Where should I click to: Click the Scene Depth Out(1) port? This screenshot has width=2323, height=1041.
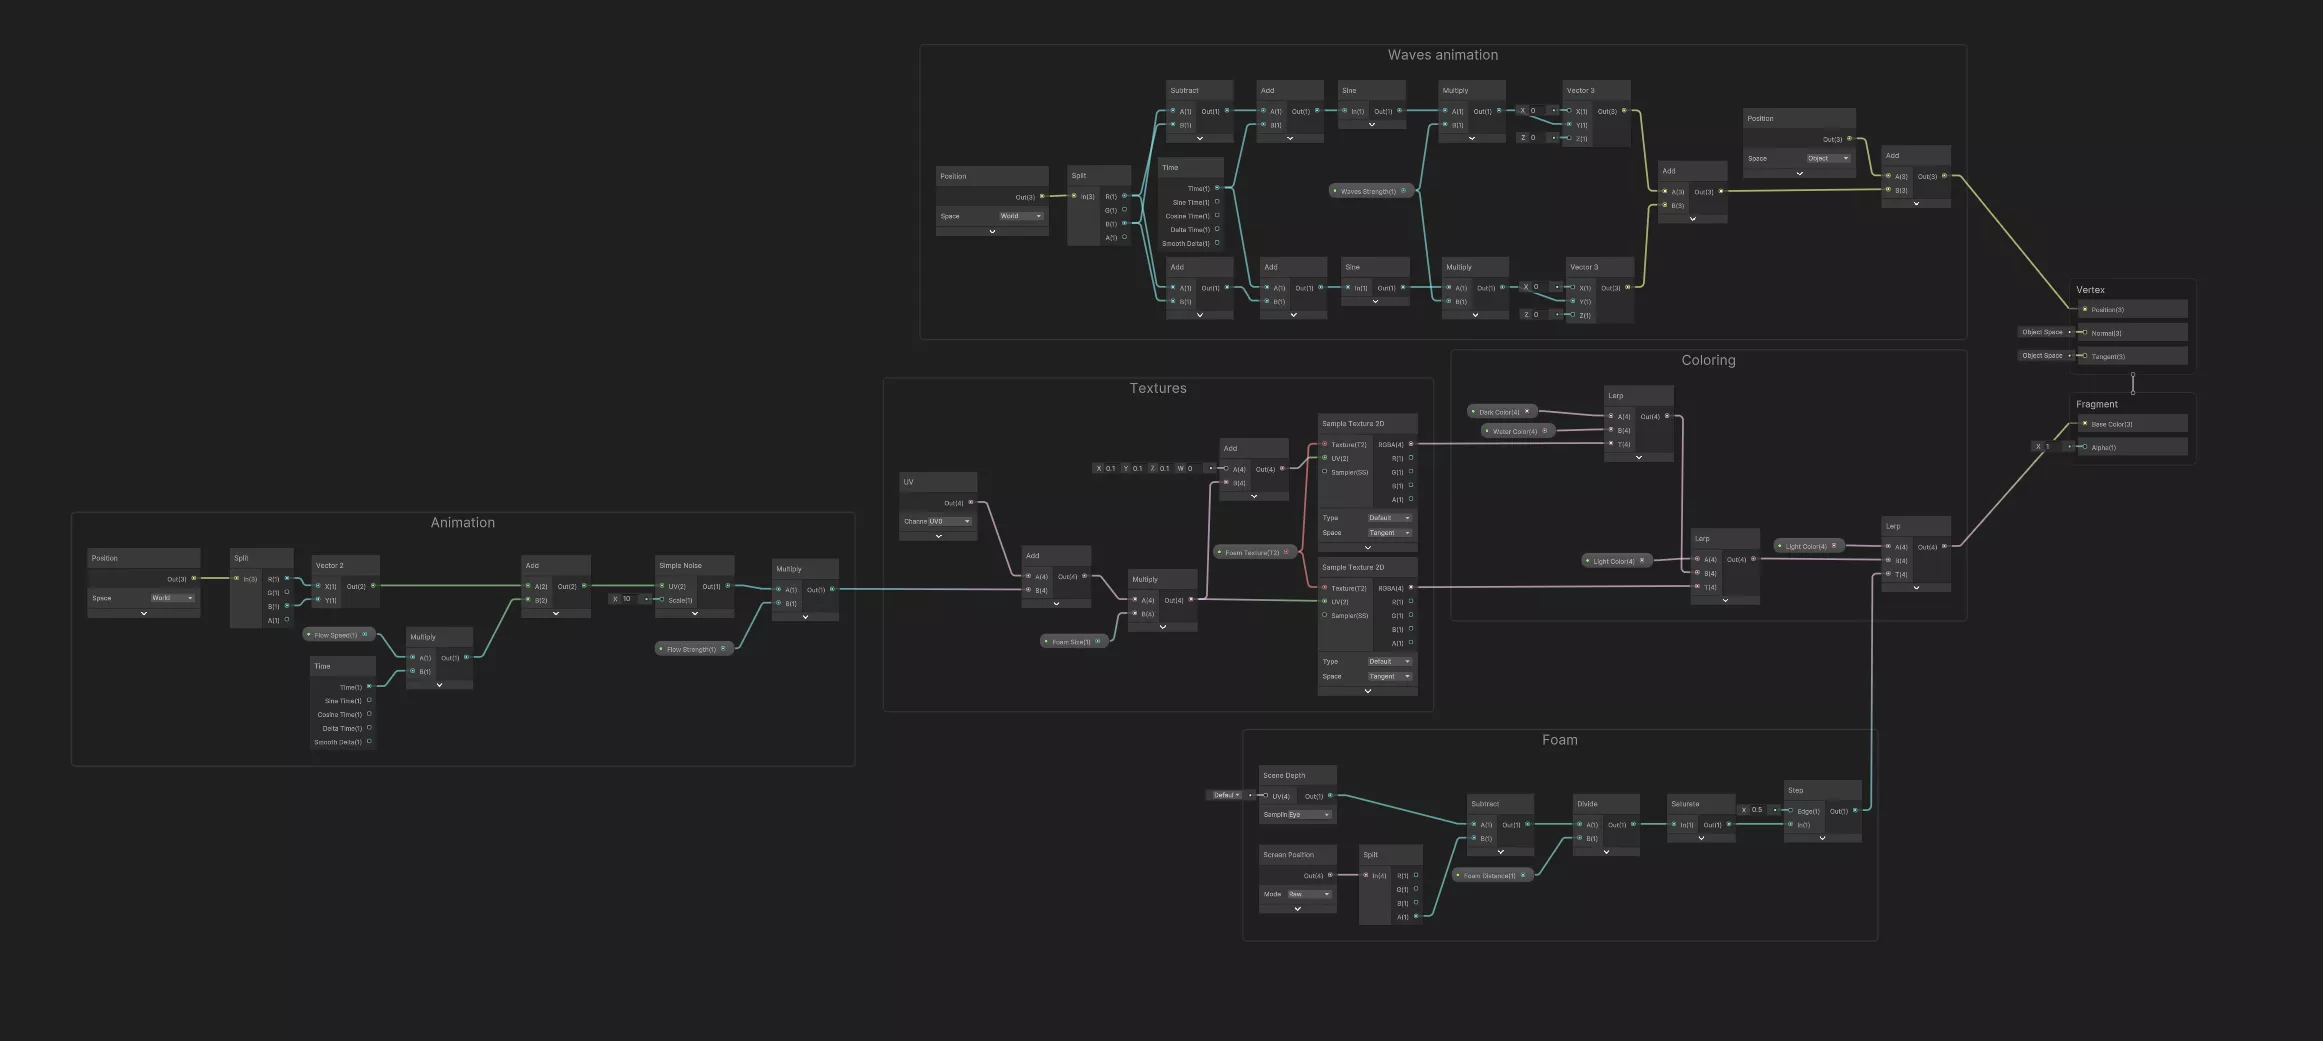point(1330,796)
